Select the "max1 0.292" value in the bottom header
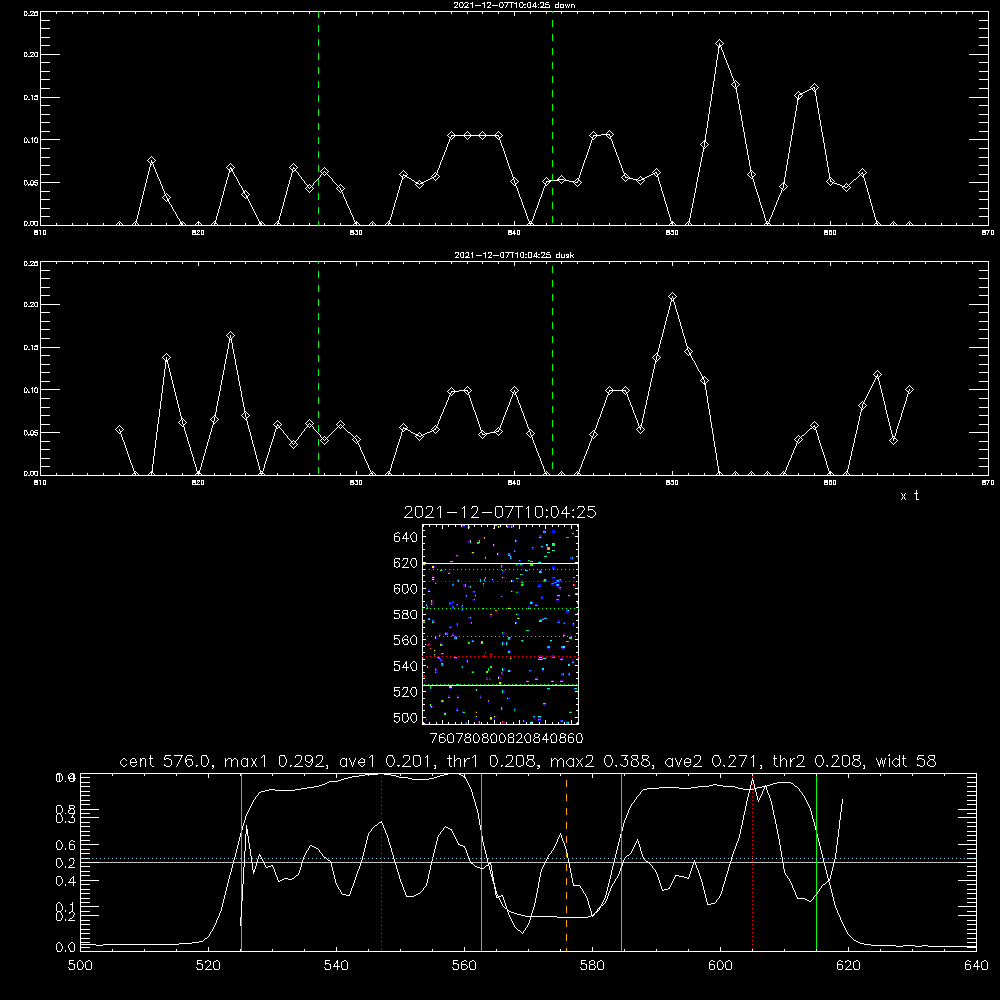This screenshot has width=1000, height=1000. 276,761
